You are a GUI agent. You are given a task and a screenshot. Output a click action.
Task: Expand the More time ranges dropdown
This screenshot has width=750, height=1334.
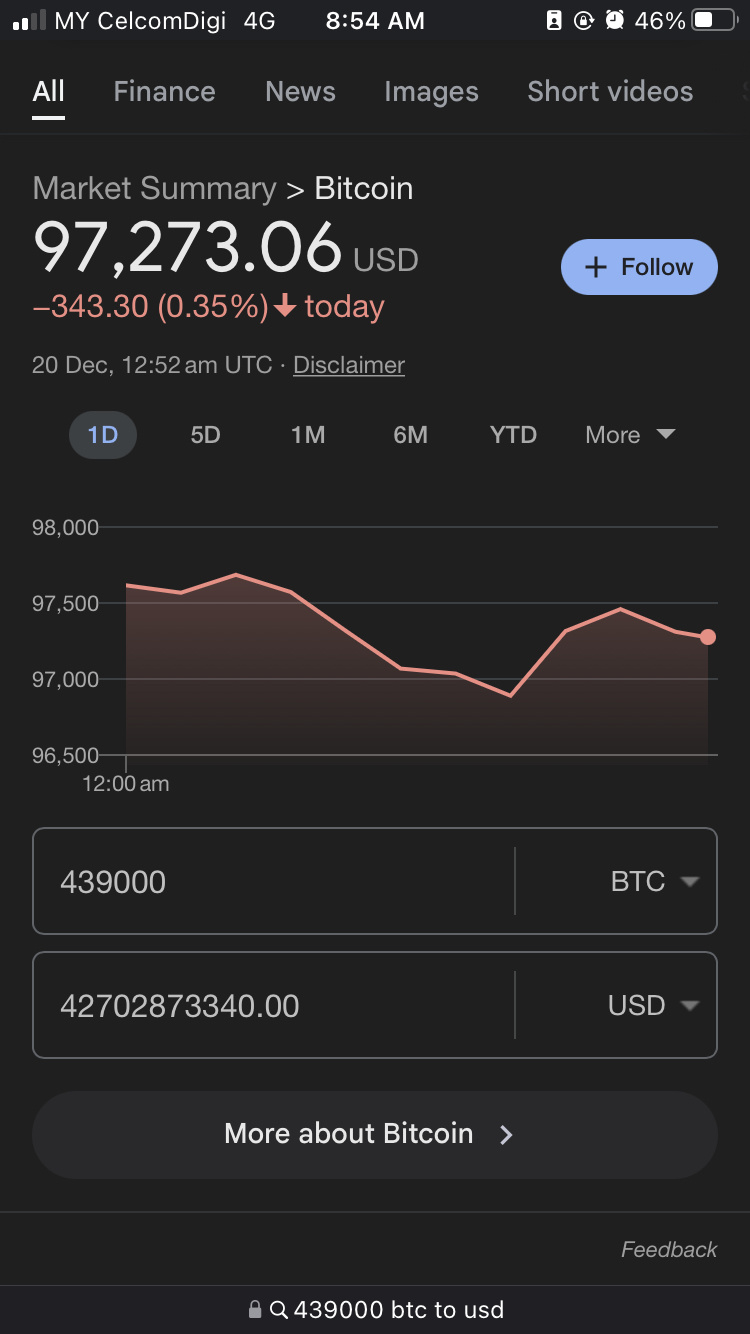pos(631,435)
